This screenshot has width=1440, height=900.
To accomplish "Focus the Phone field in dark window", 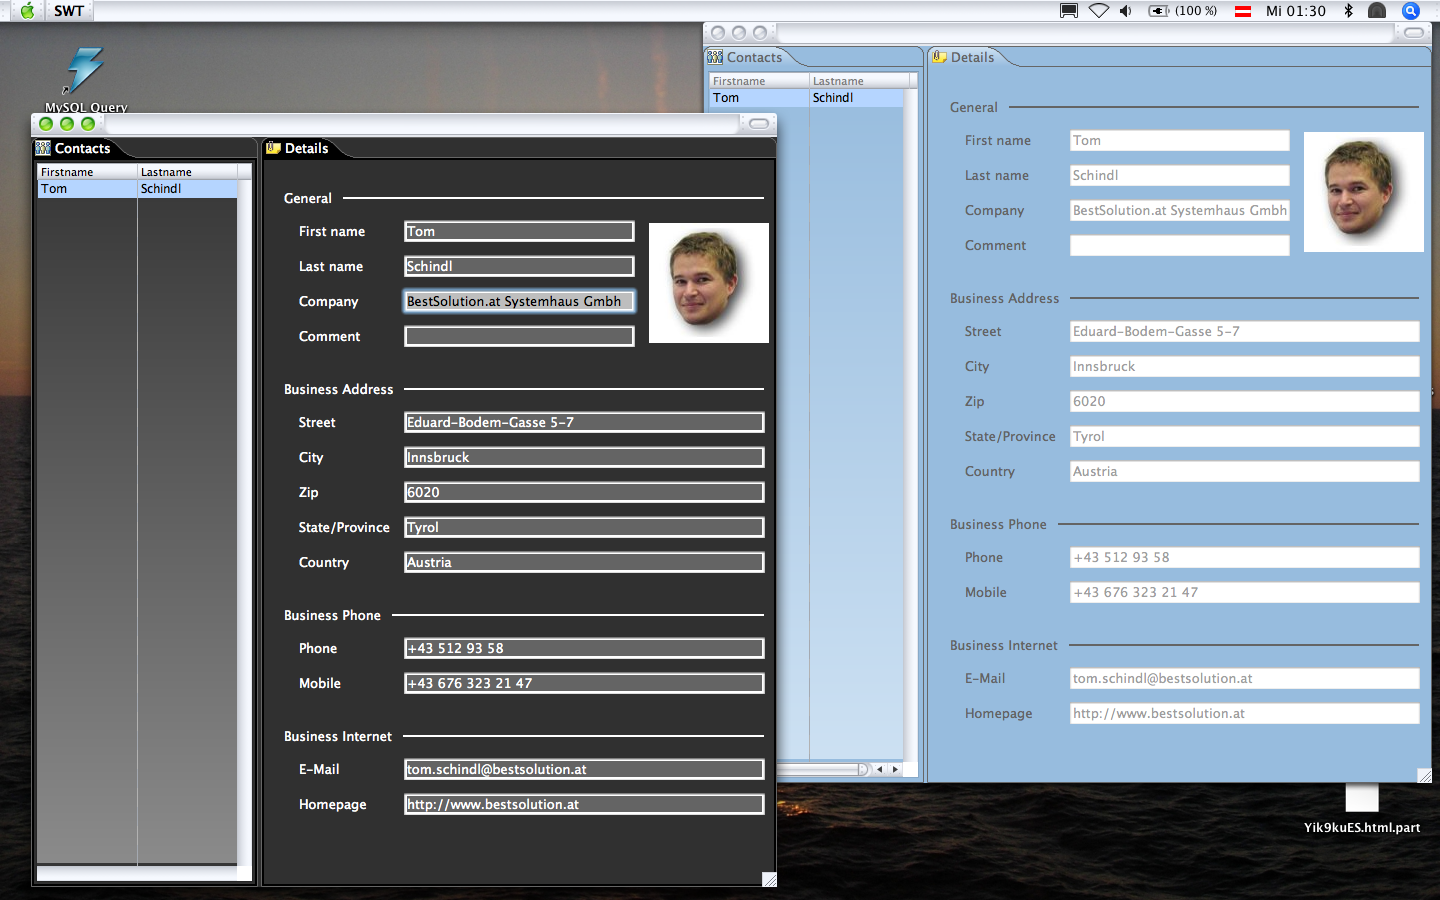I will click(x=584, y=649).
